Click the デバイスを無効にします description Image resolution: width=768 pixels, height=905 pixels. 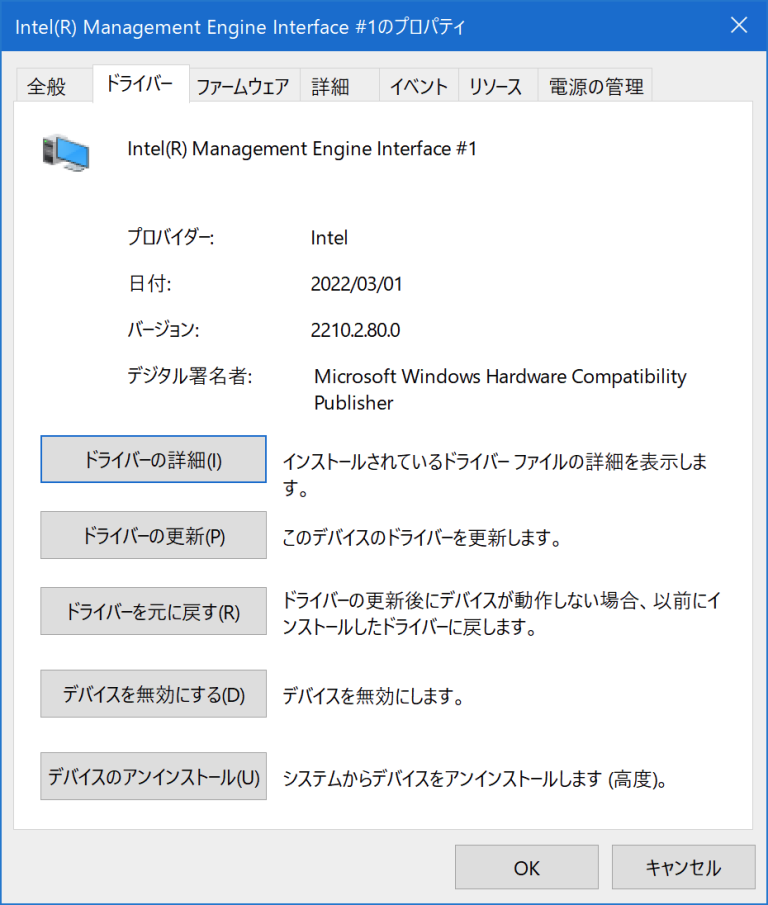tap(373, 696)
